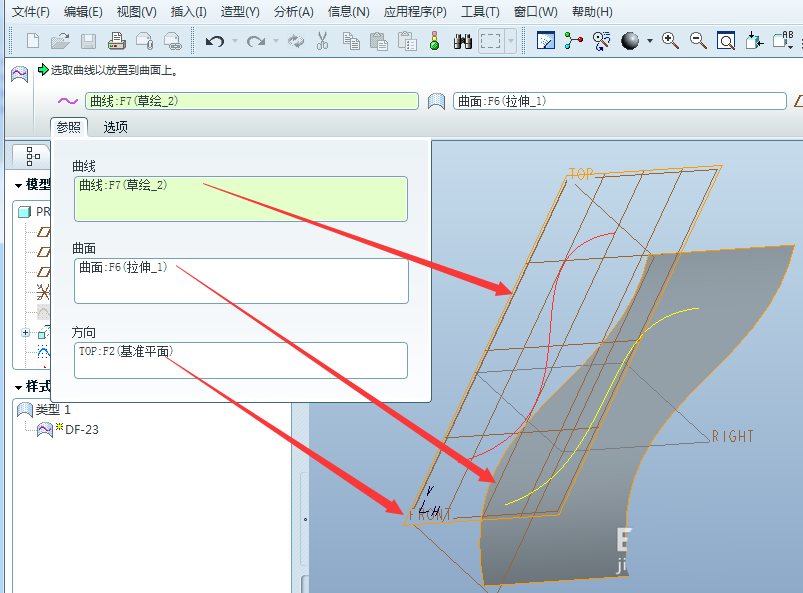The height and width of the screenshot is (593, 803).
Task: Switch to the 选项 tab
Action: pos(116,127)
